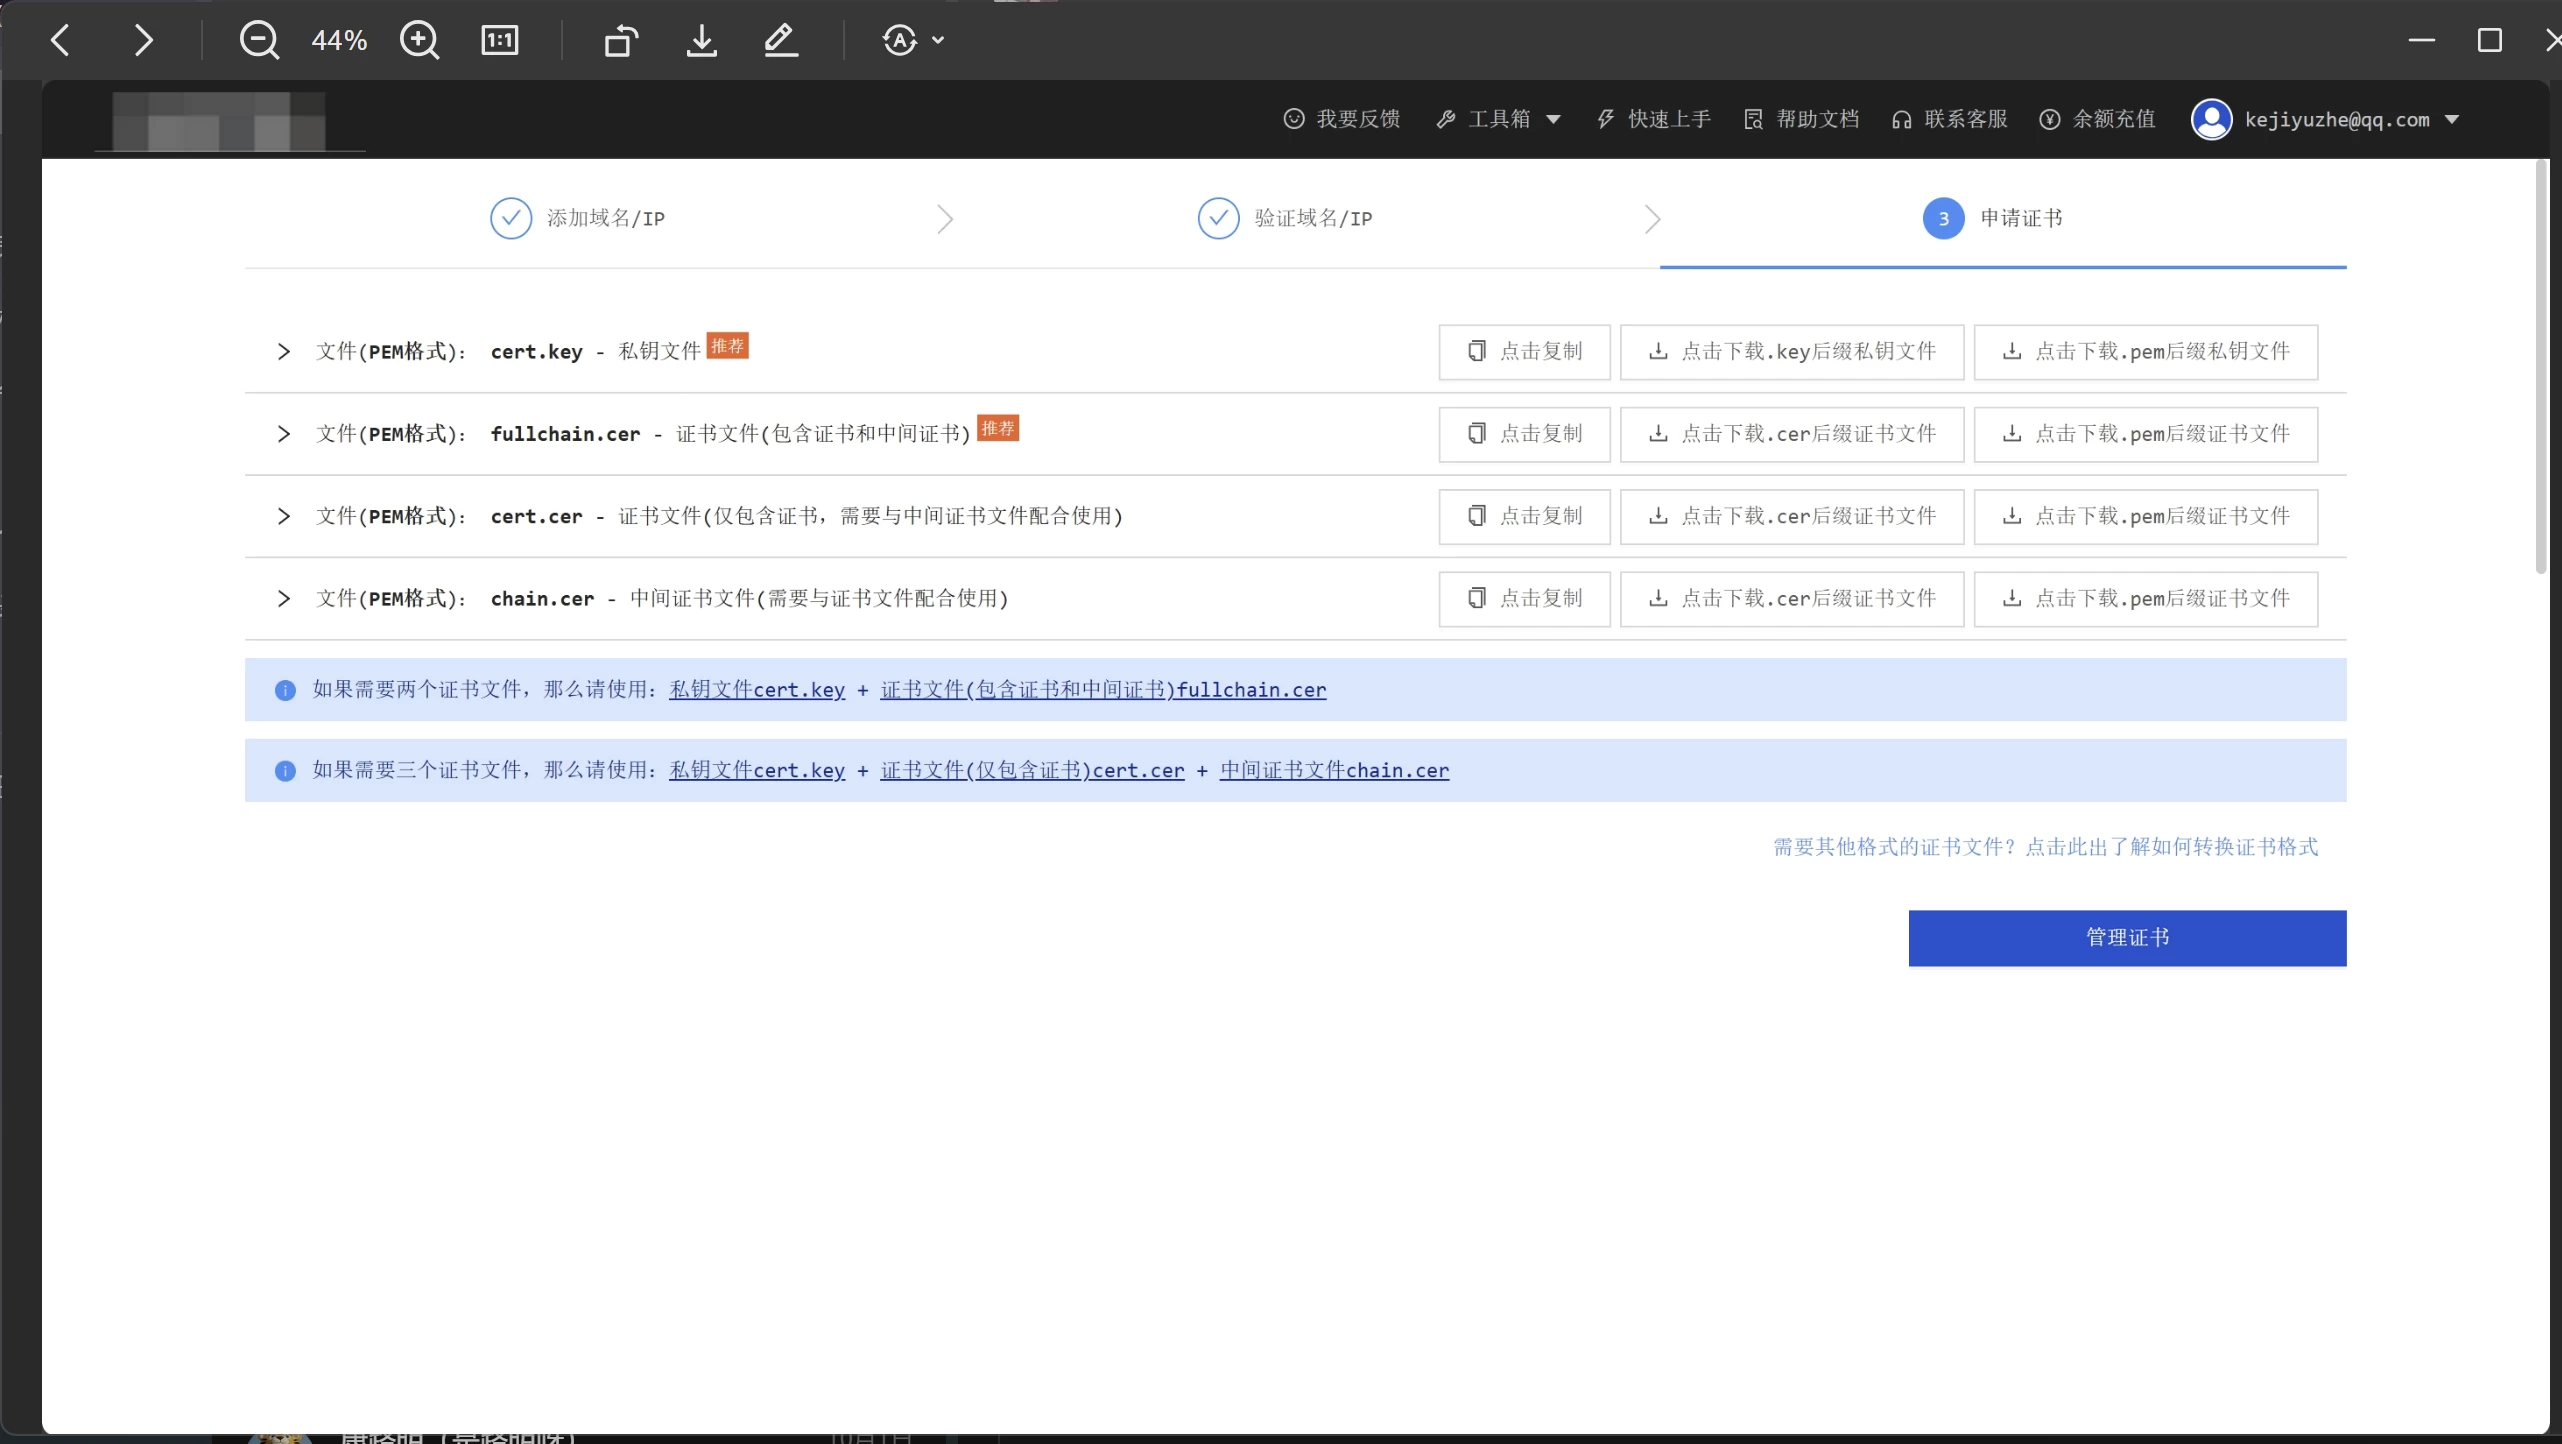
Task: Open the link about converting certificate formats
Action: [2045, 847]
